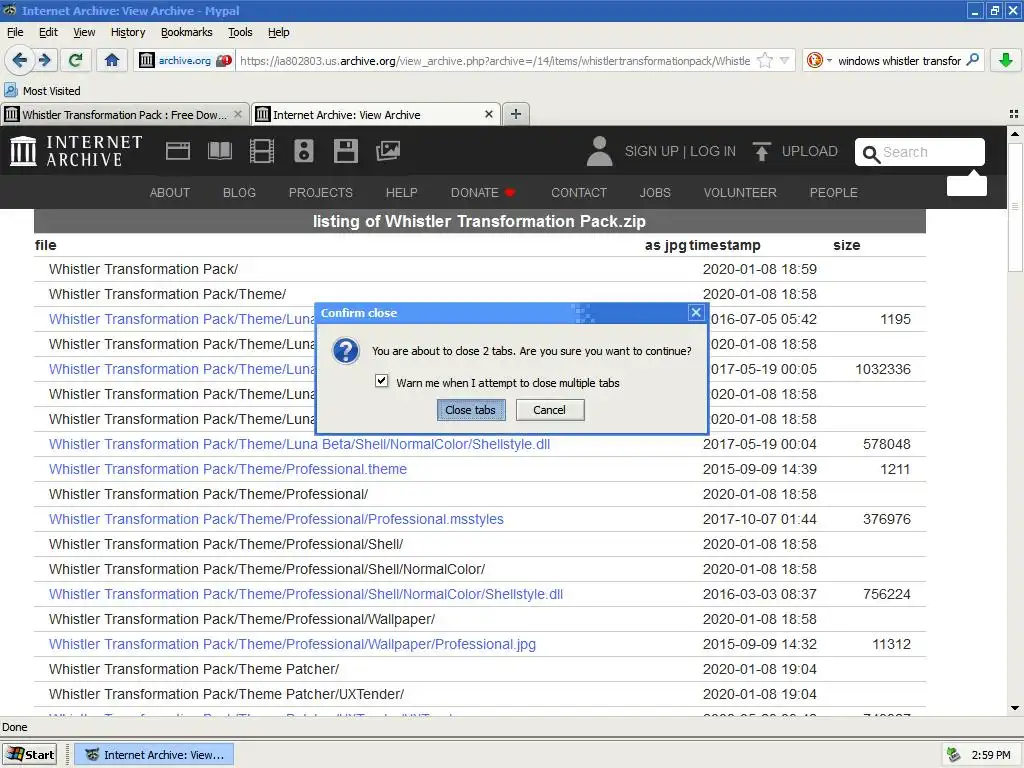The width and height of the screenshot is (1024, 768).
Task: Open the ABOUT navigation link
Action: [170, 193]
